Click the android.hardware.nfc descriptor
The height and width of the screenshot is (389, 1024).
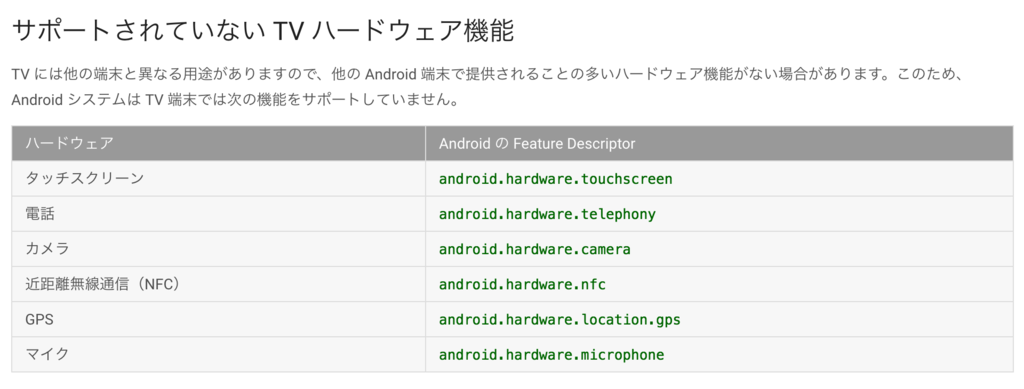[x=522, y=285]
